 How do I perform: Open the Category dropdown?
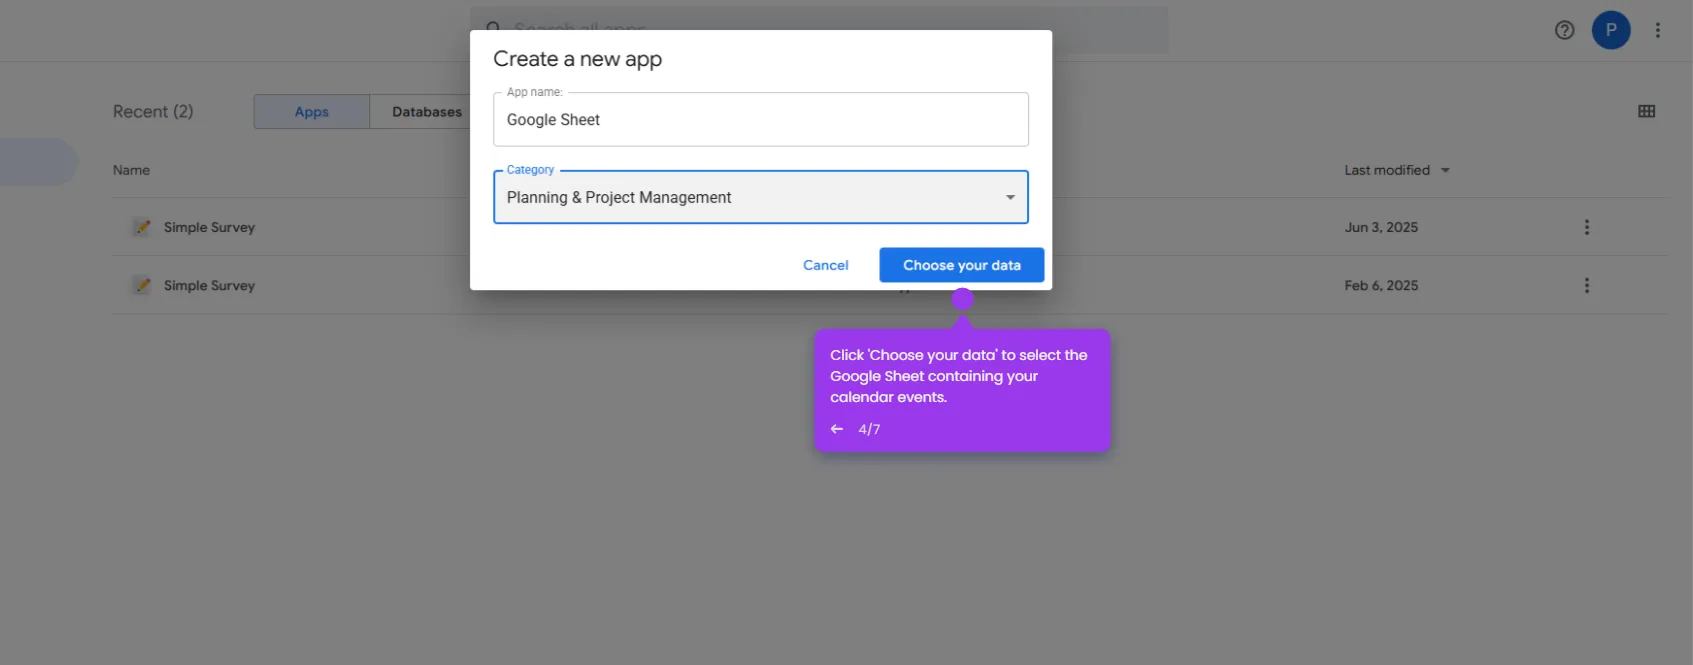760,197
